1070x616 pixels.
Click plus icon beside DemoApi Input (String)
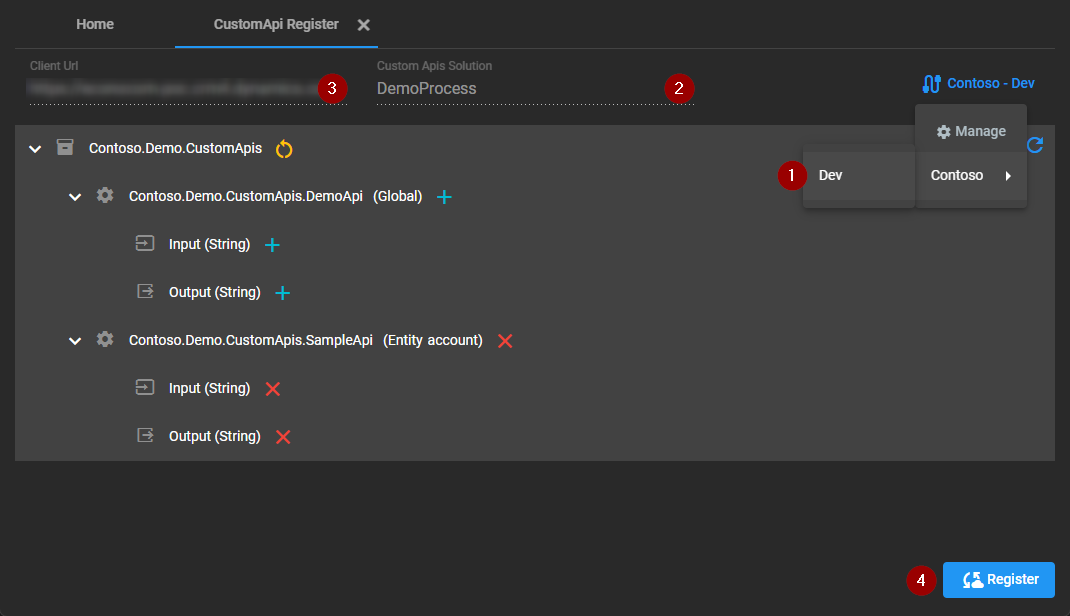click(272, 245)
